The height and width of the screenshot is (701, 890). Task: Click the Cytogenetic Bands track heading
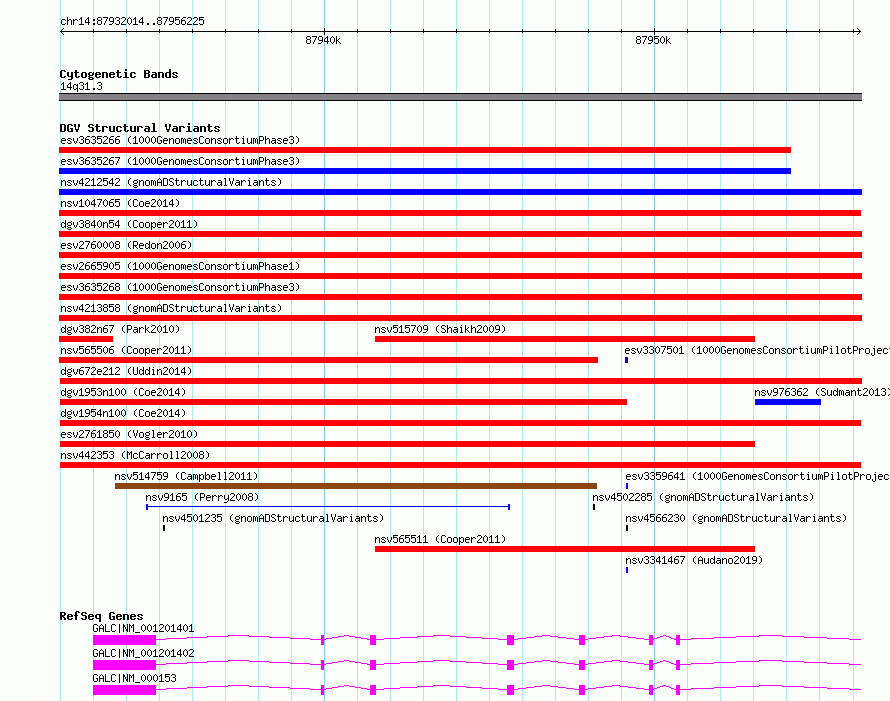pos(119,74)
